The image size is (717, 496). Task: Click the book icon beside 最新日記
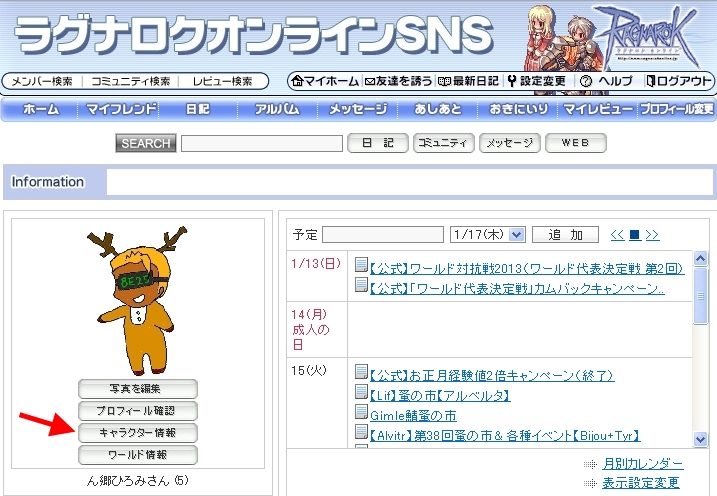(x=444, y=81)
